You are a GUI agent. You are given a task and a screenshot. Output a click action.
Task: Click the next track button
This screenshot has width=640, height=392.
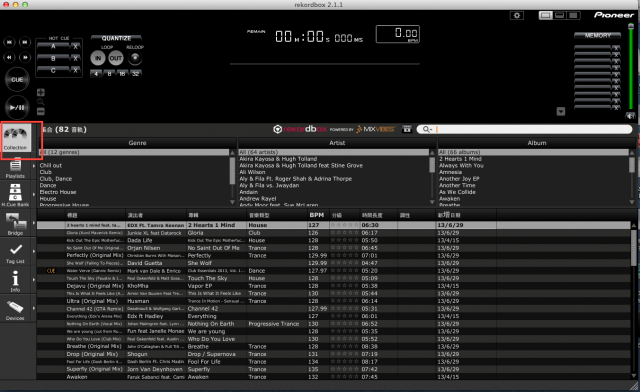(25, 42)
